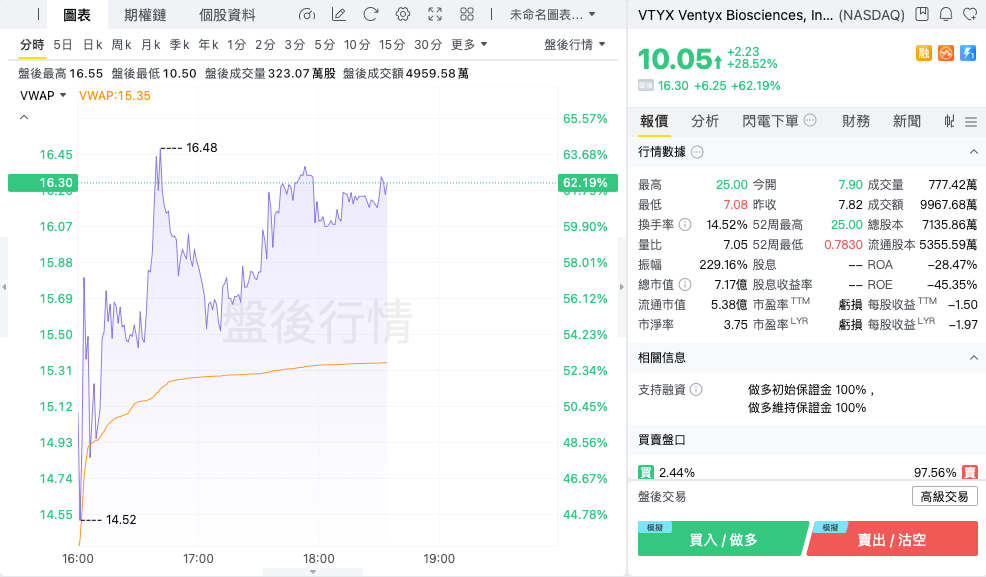This screenshot has width=986, height=577.
Task: Select the 2分 timeframe
Action: tap(265, 45)
